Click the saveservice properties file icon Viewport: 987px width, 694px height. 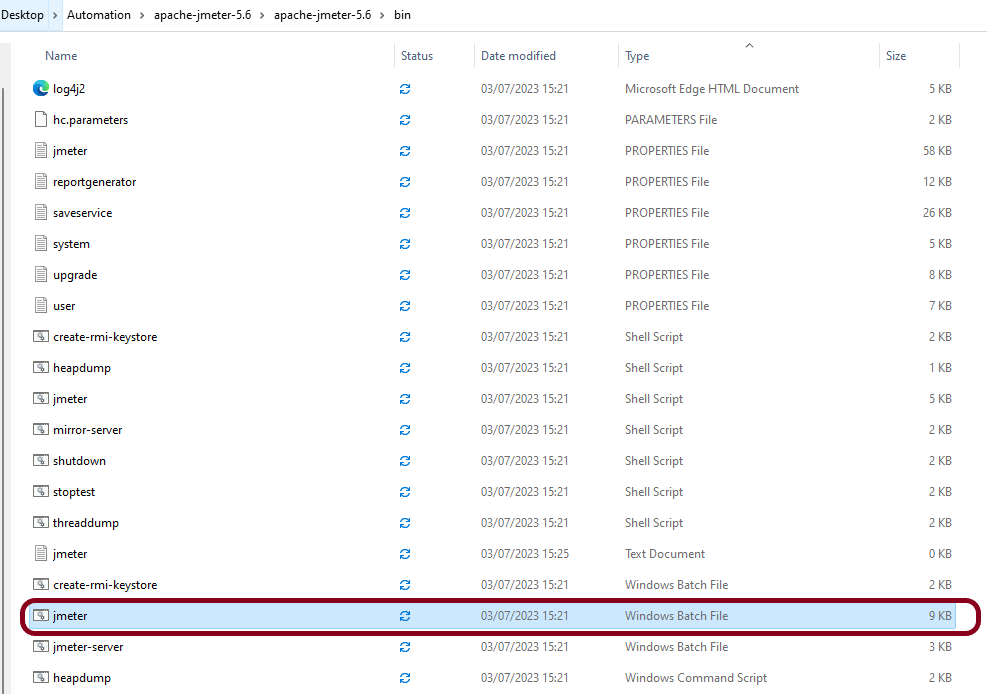[41, 213]
